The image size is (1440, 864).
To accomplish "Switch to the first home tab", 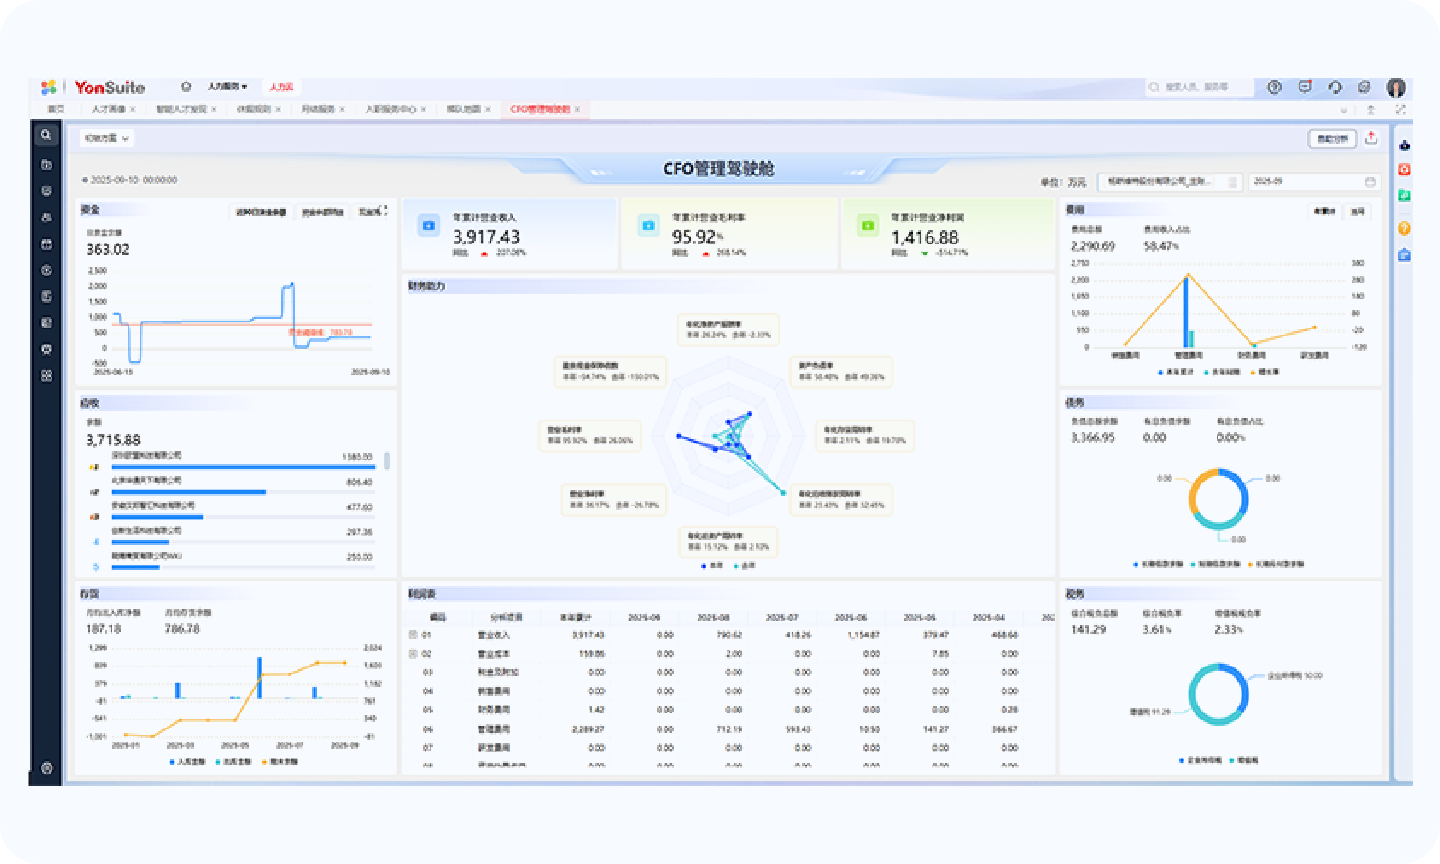I will (x=56, y=109).
